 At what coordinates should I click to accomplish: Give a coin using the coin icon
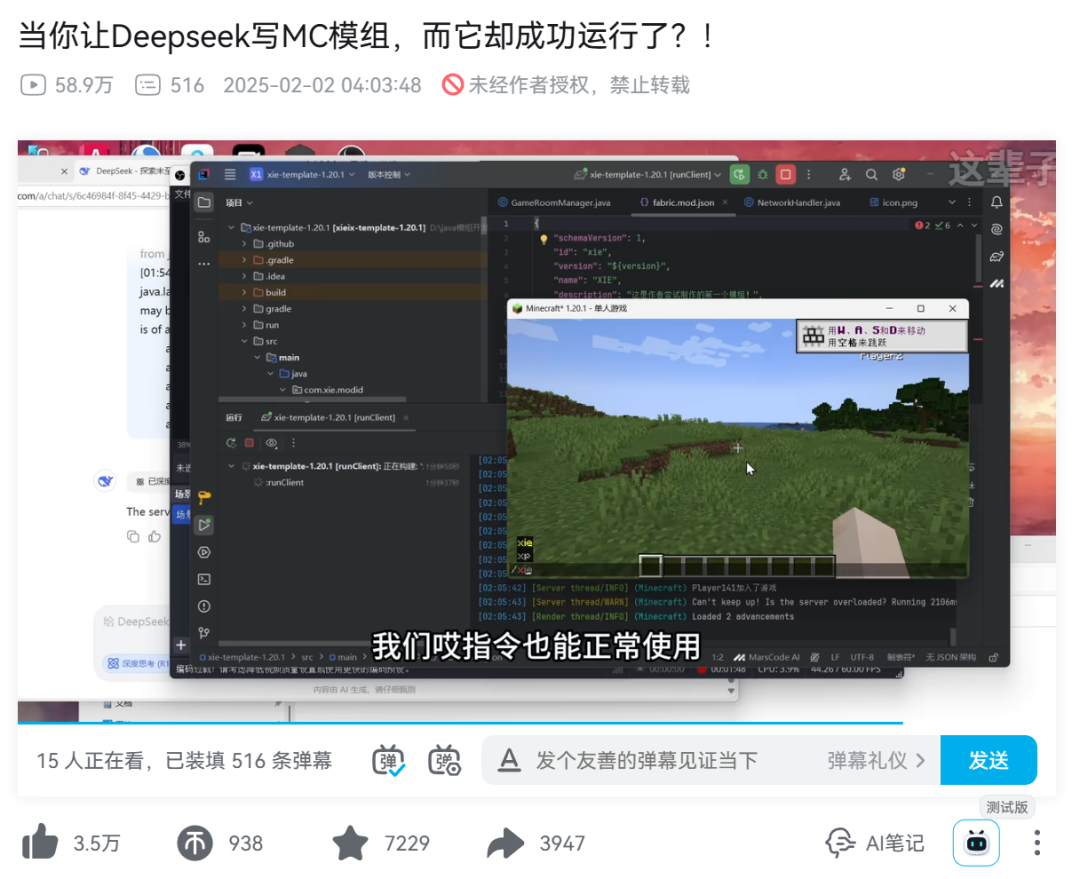tap(195, 843)
